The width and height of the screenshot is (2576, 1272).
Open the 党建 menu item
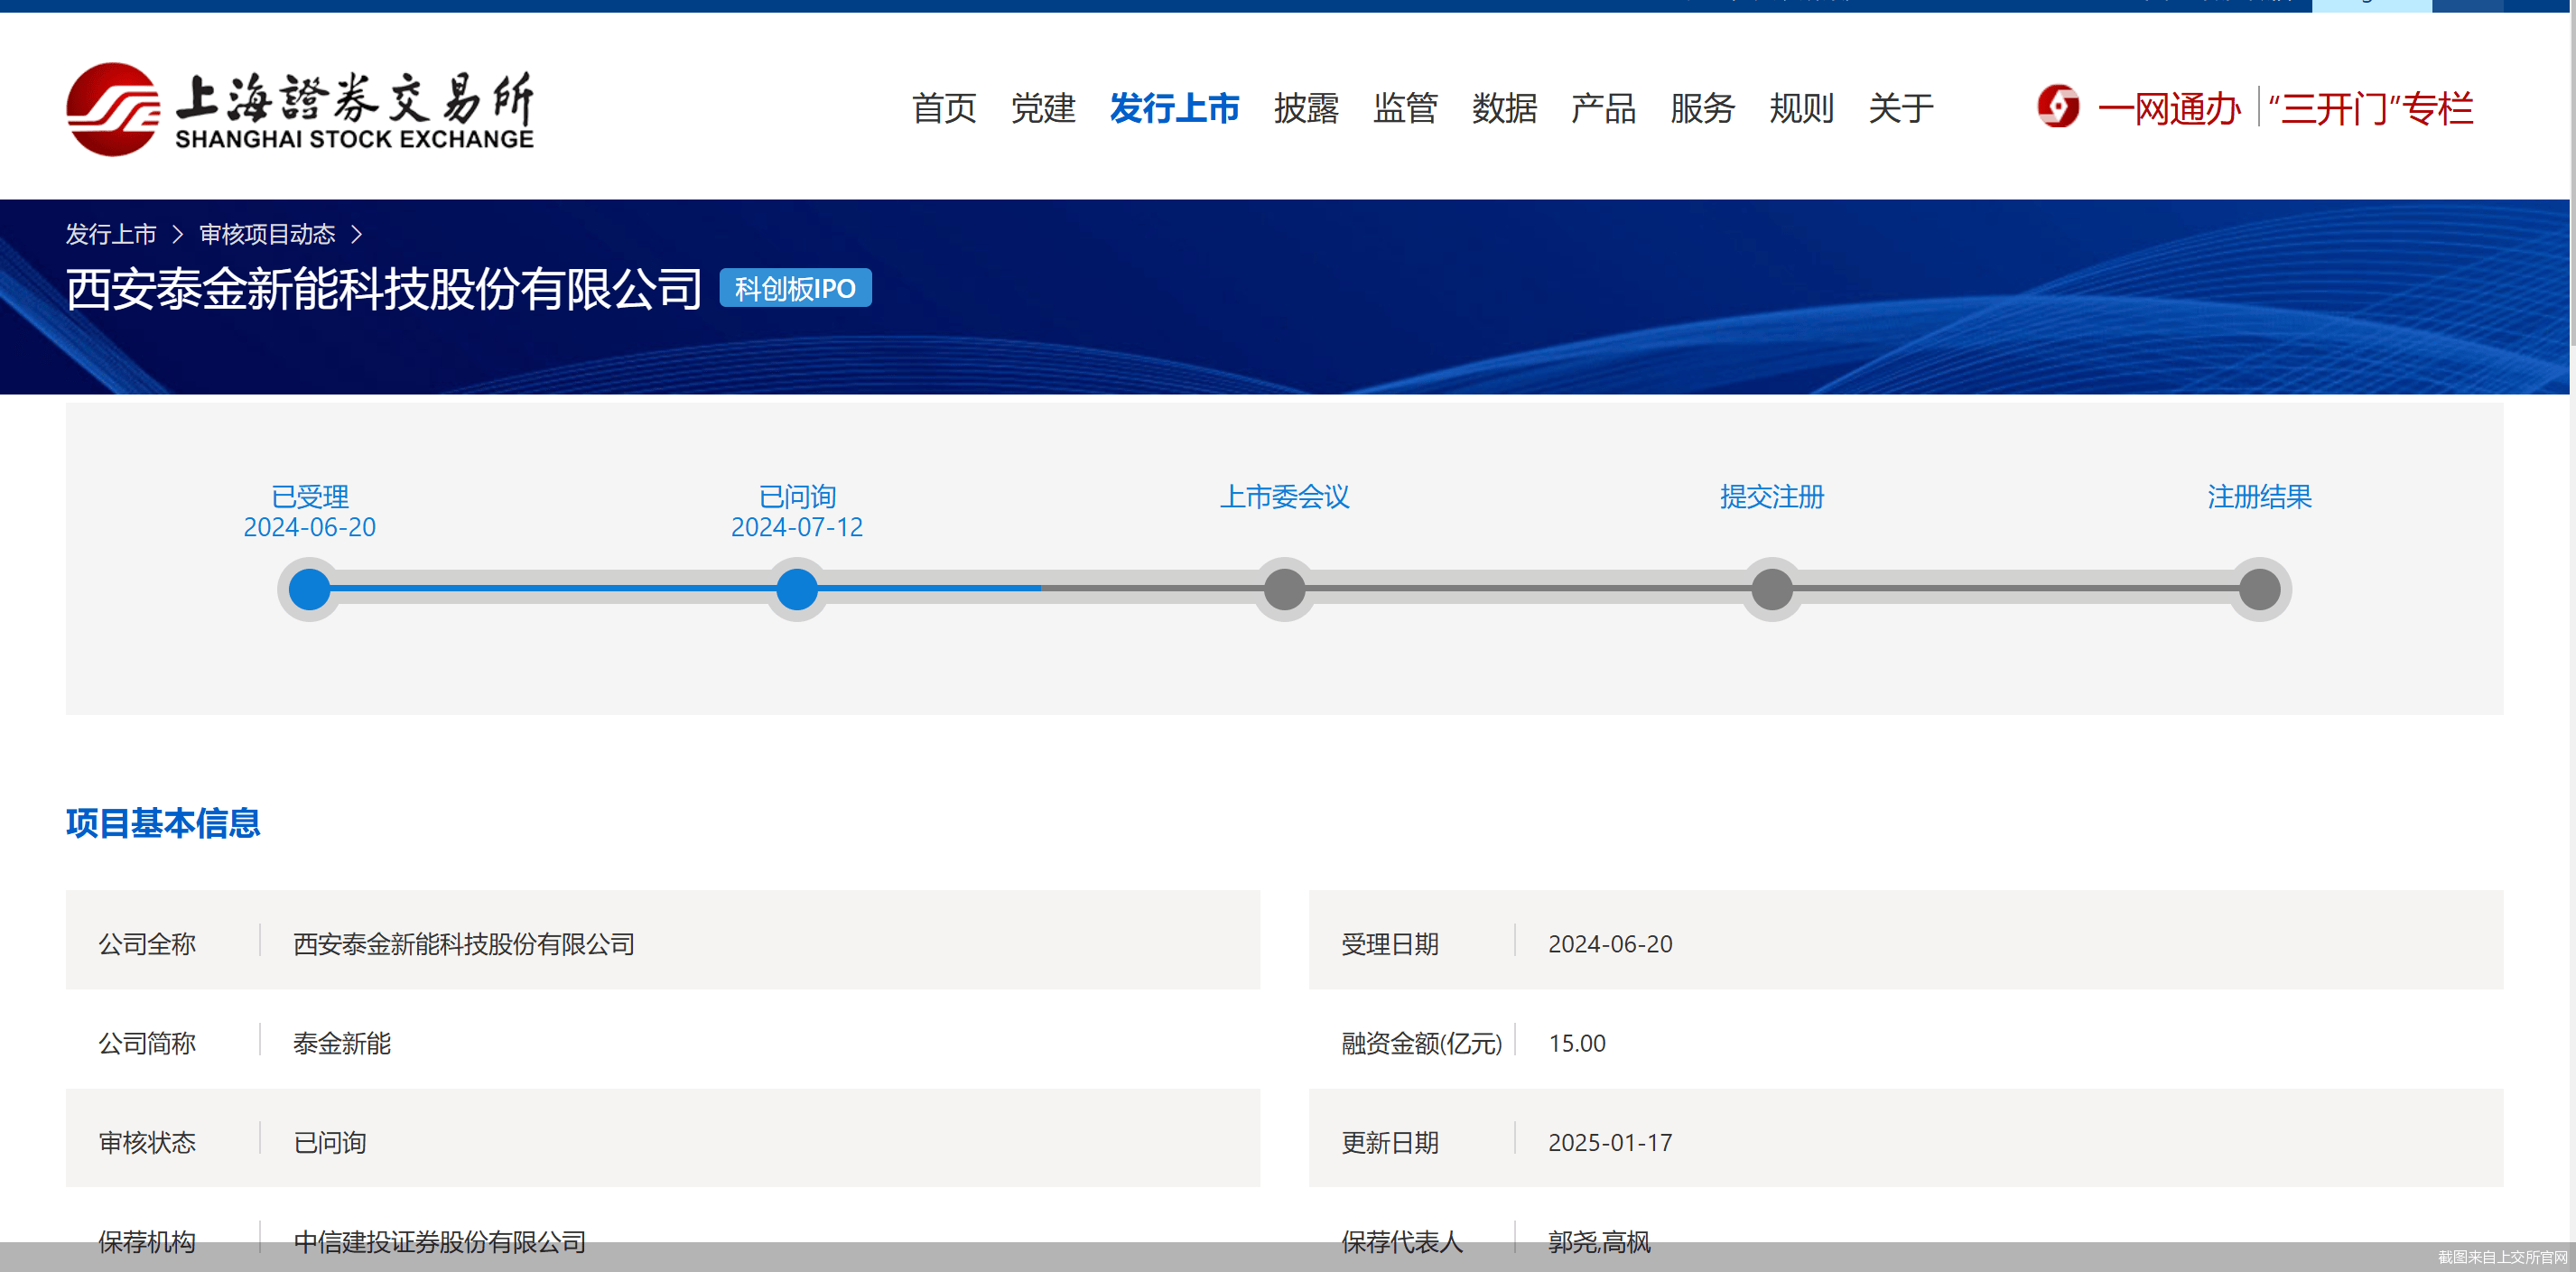click(x=1043, y=108)
